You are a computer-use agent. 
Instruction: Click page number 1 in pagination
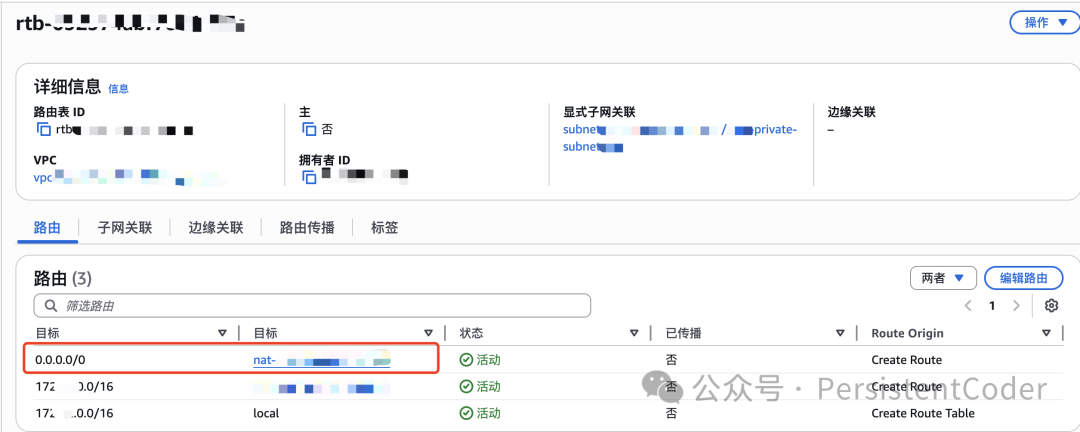click(992, 306)
